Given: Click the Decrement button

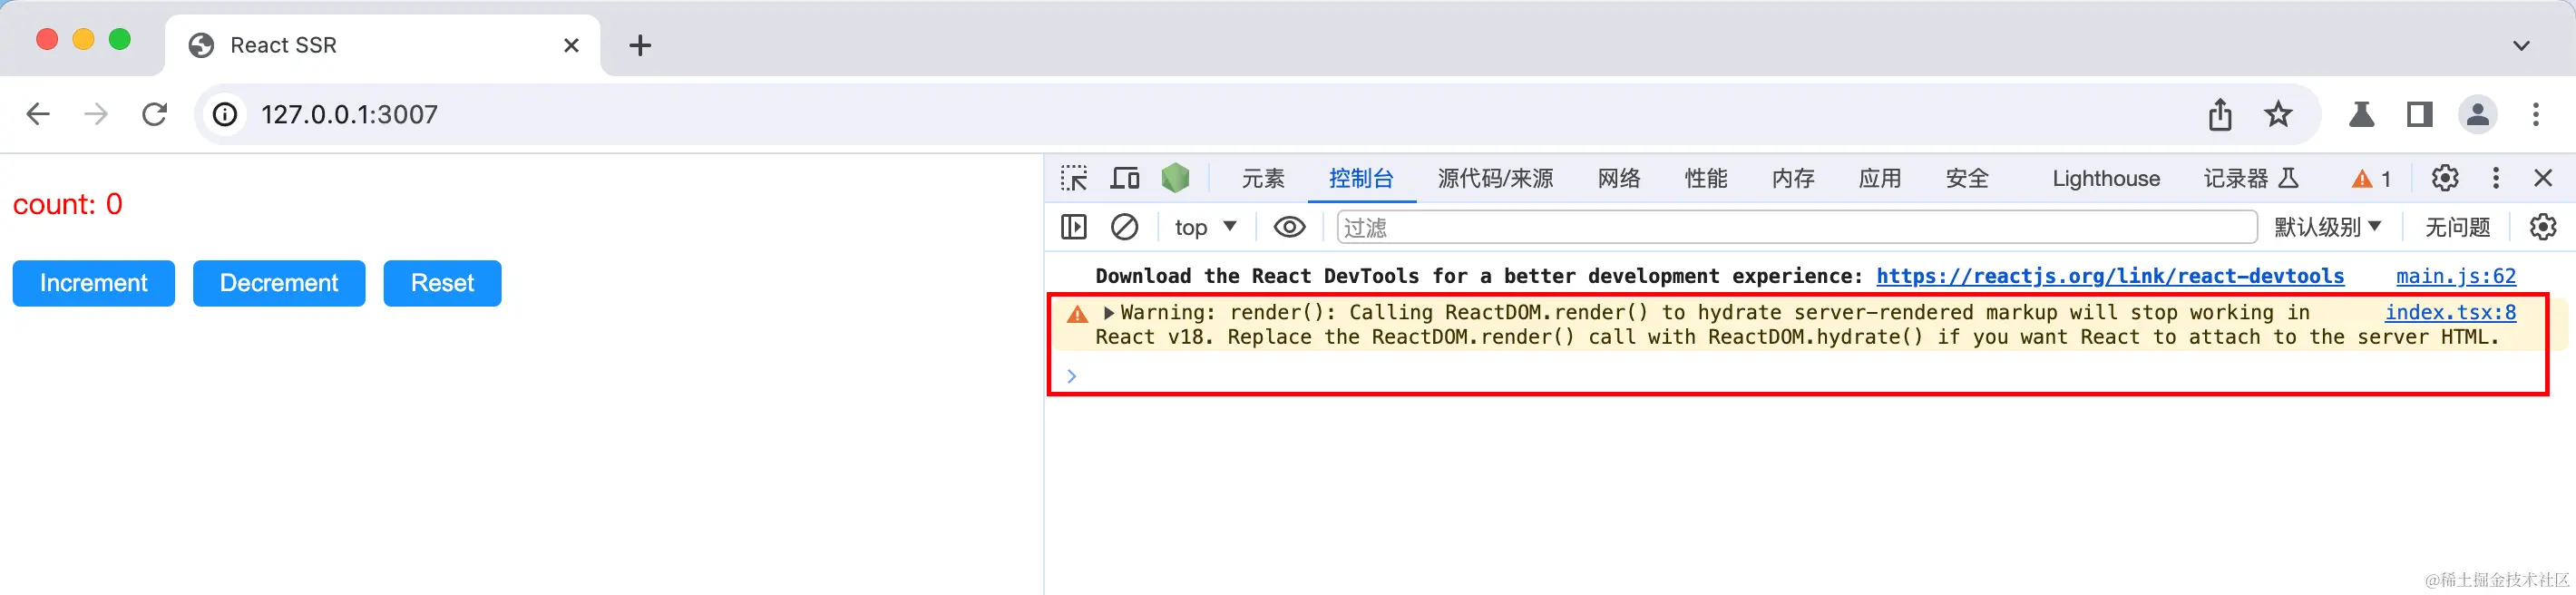Looking at the screenshot, I should point(279,283).
